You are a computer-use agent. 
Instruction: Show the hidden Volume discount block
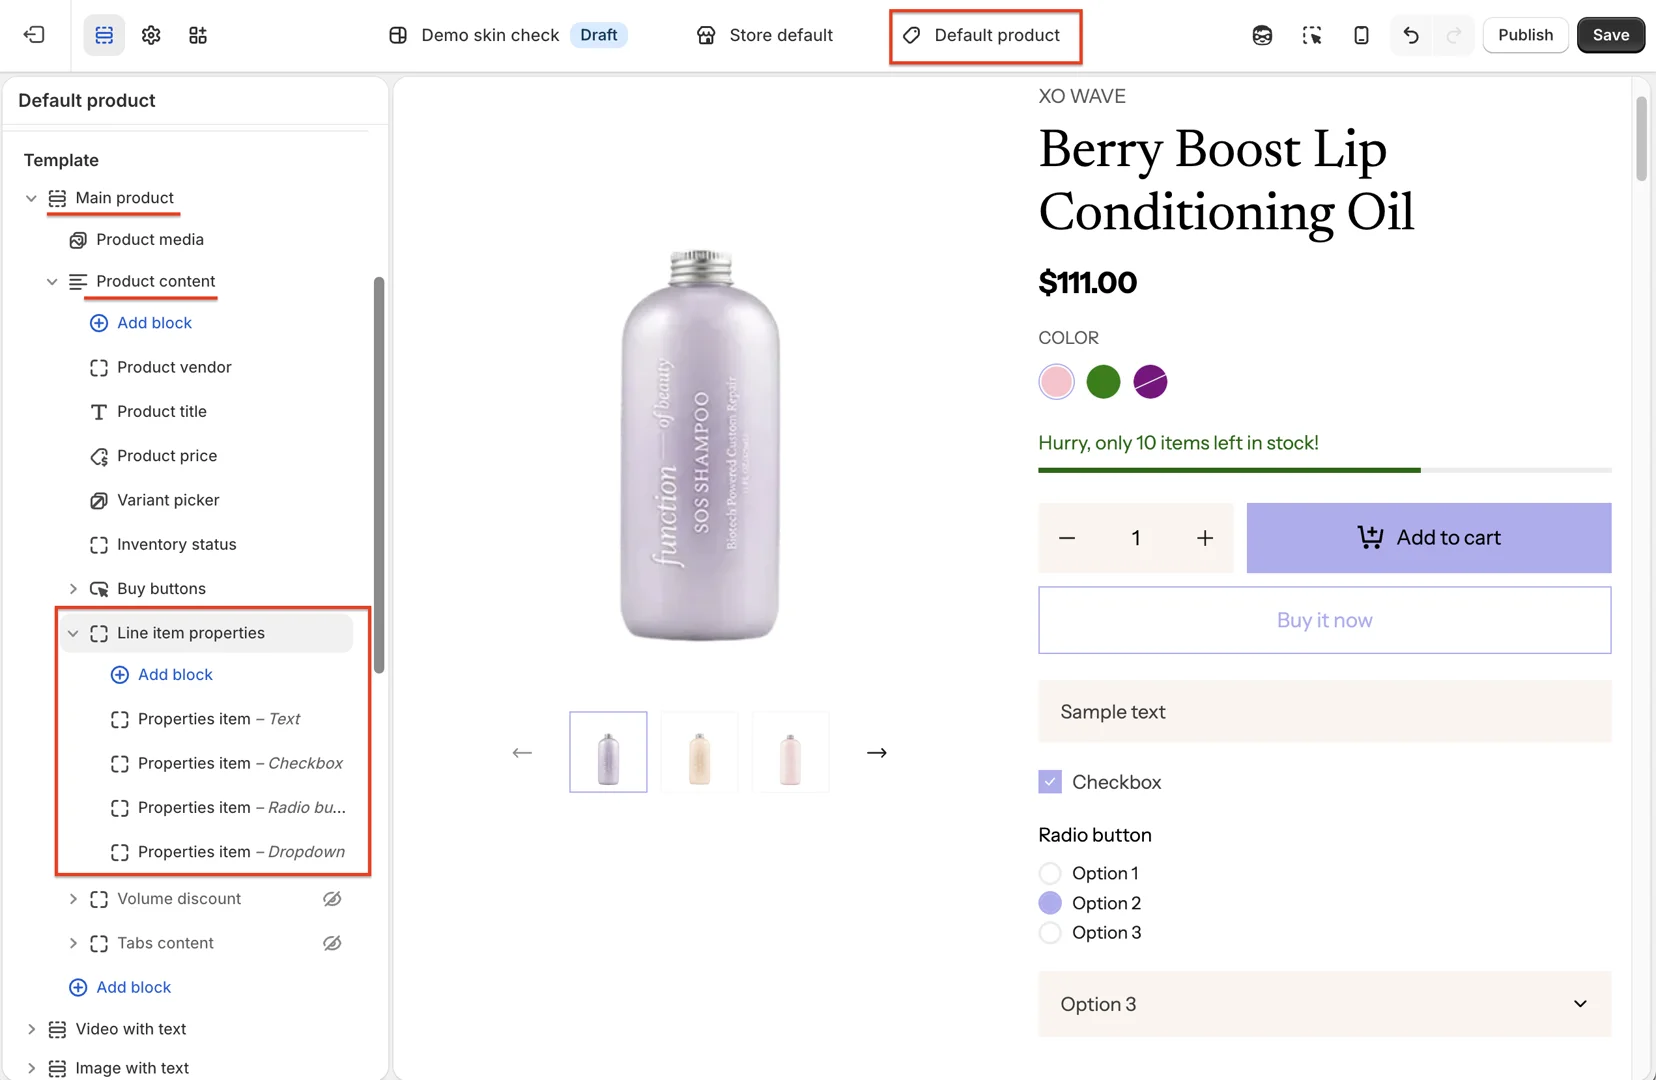332,899
